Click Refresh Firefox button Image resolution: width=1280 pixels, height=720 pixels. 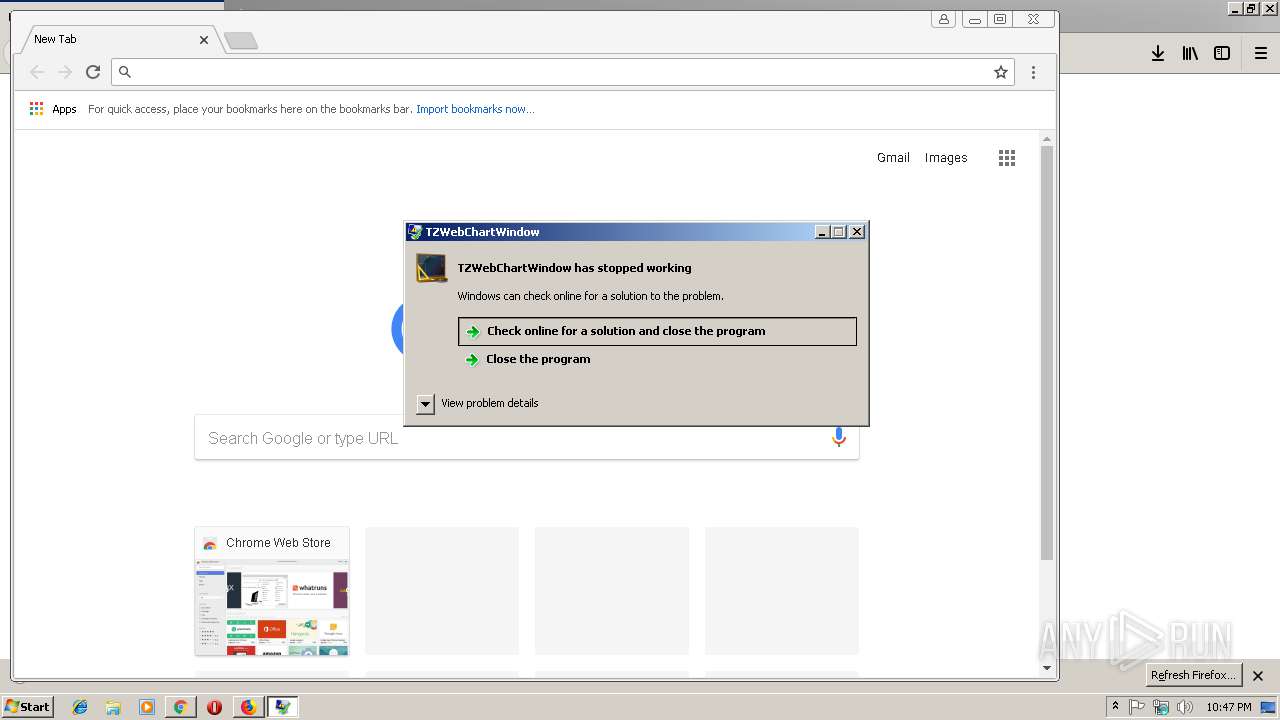pos(1193,675)
